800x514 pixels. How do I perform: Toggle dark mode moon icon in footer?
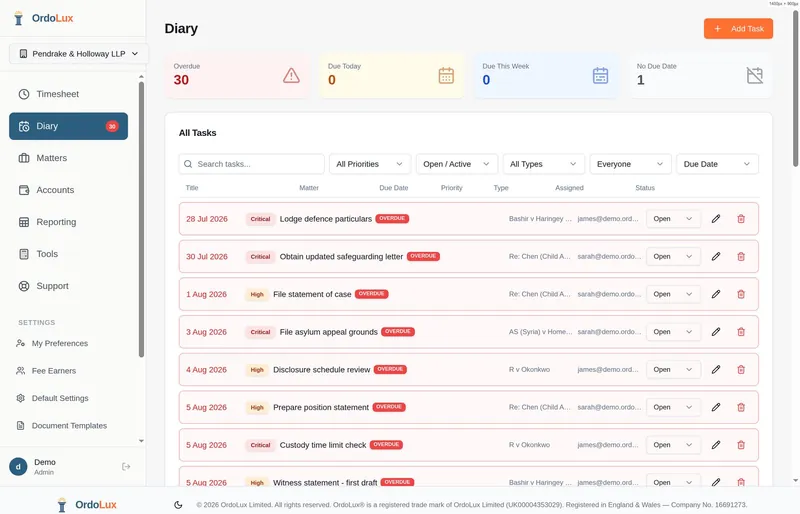(178, 505)
